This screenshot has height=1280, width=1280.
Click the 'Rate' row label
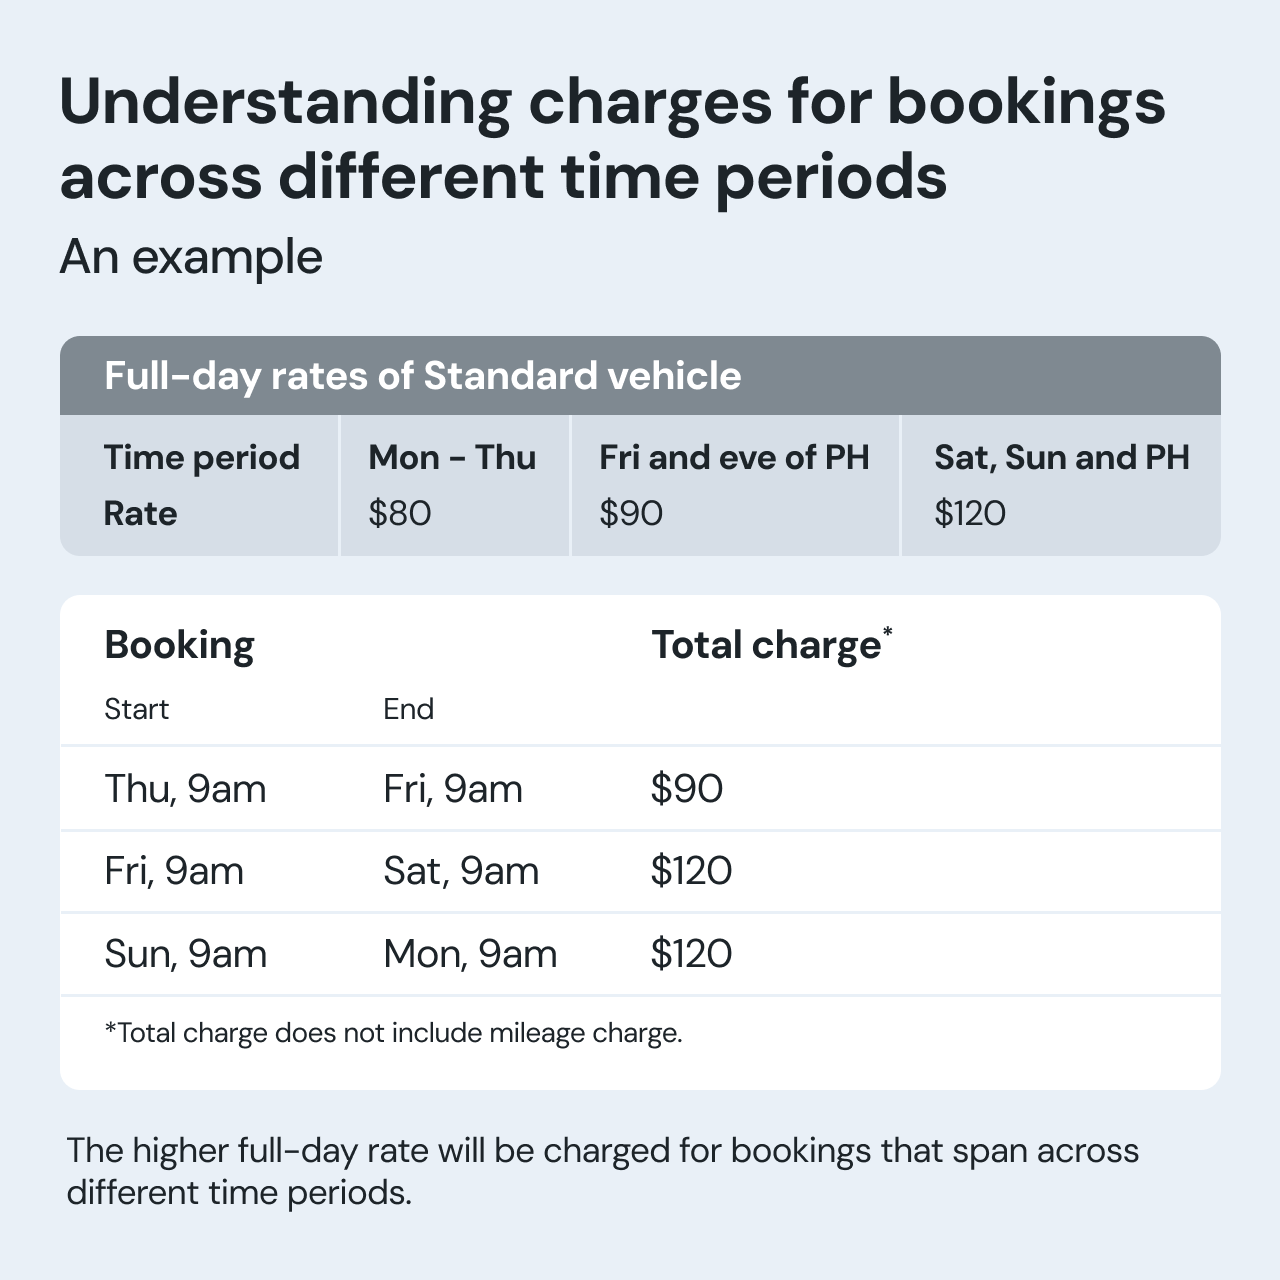(140, 513)
